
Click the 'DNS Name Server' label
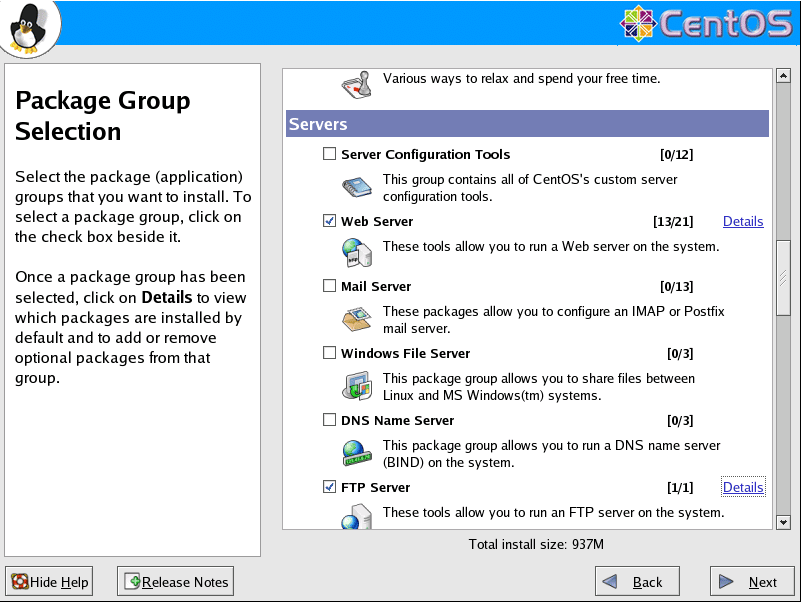point(397,420)
